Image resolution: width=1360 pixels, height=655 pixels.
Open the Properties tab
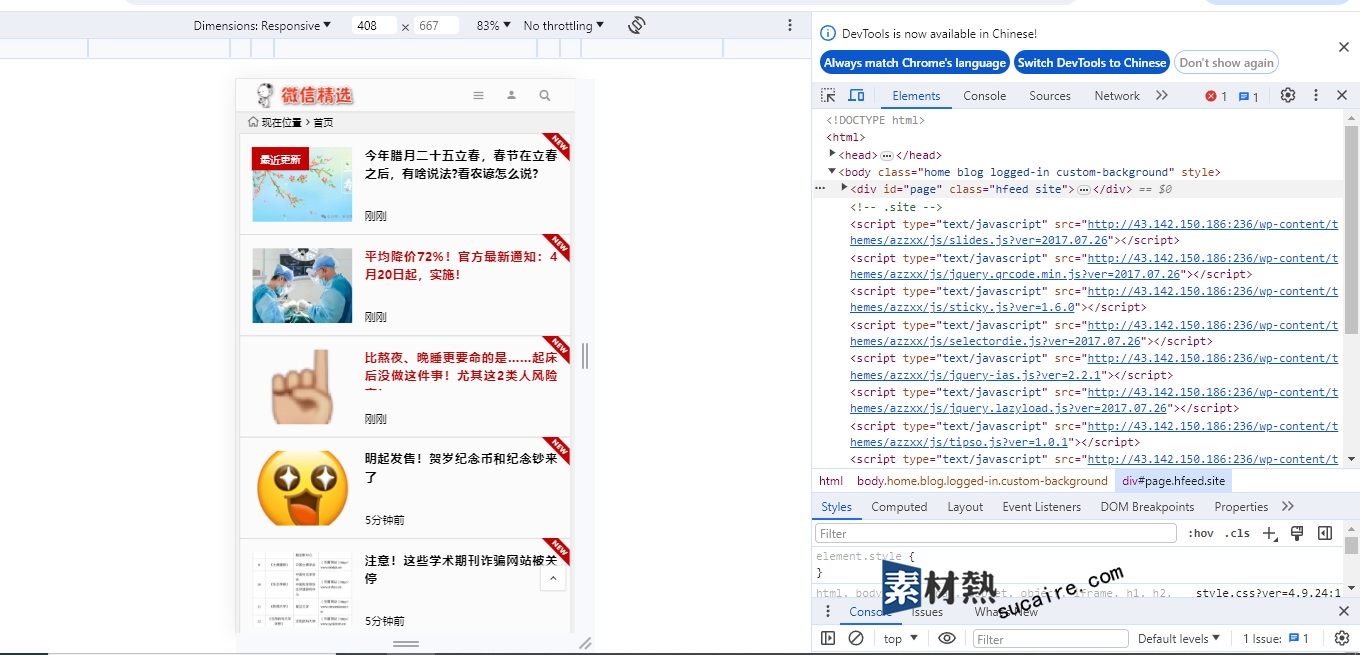click(x=1241, y=507)
